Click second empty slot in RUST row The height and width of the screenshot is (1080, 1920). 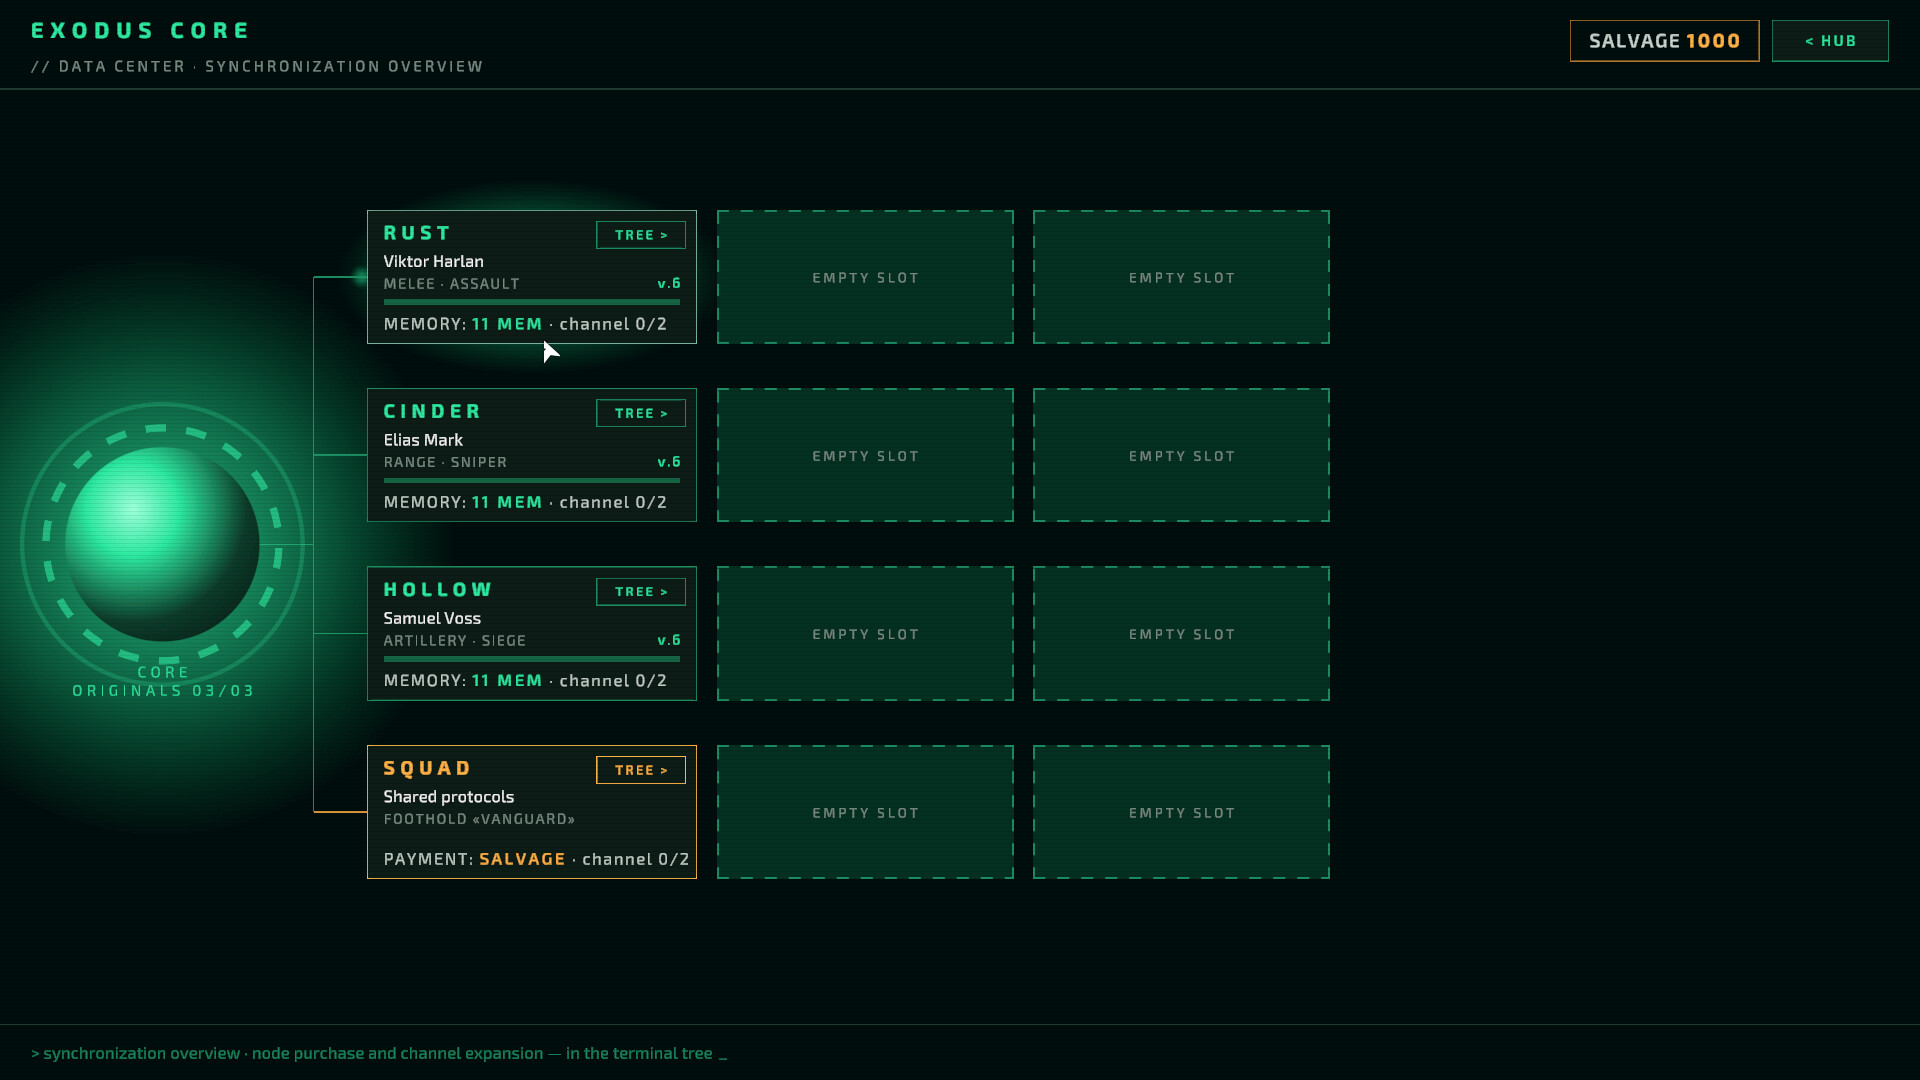[1181, 277]
